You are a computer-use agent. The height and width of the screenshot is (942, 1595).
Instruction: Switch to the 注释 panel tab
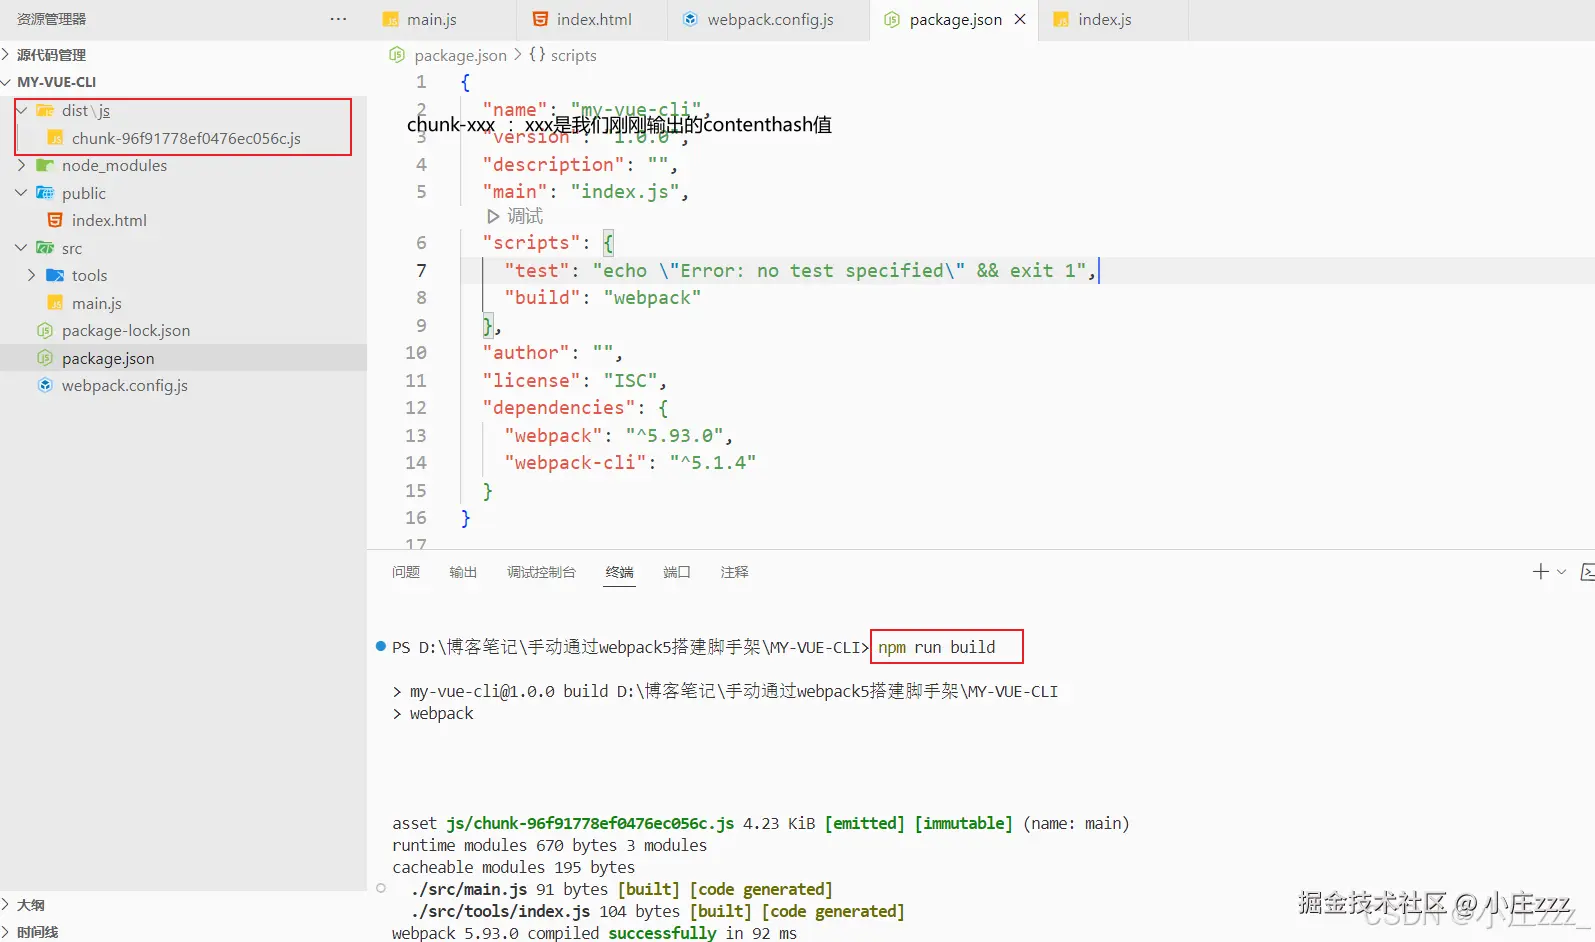tap(735, 572)
